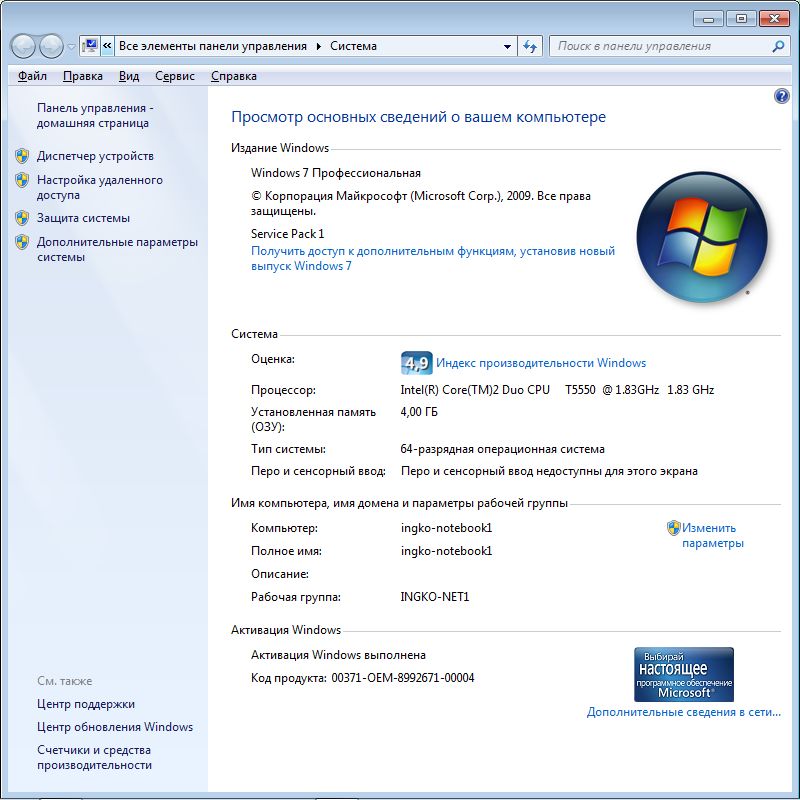This screenshot has height=800, width=800.
Task: Open Центр обновления Windows link
Action: [x=115, y=727]
